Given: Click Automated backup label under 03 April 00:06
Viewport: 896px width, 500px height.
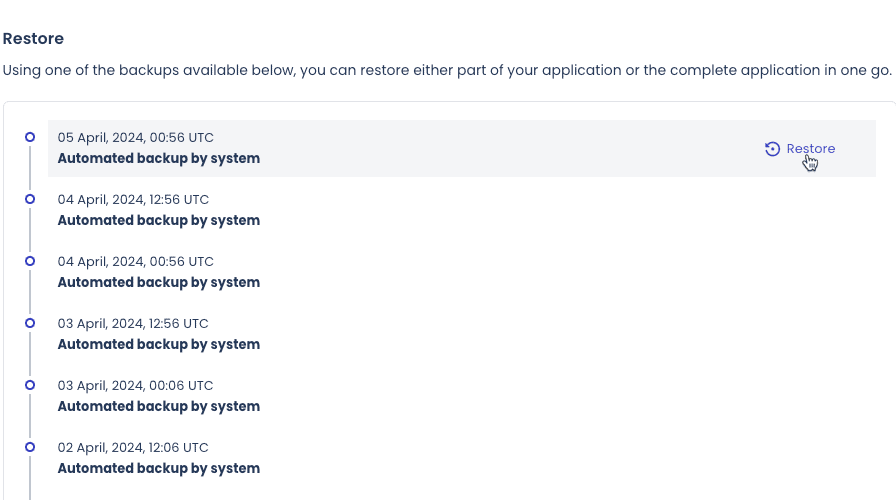Looking at the screenshot, I should tap(159, 406).
